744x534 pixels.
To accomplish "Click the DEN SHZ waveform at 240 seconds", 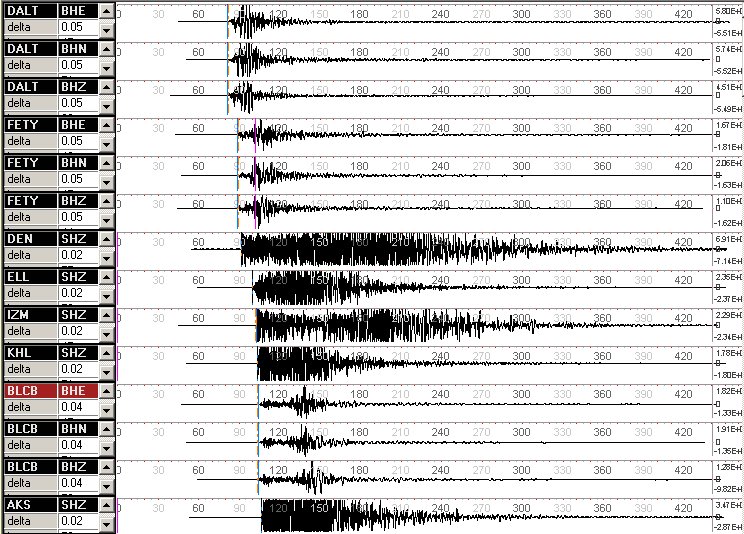I will click(x=440, y=249).
